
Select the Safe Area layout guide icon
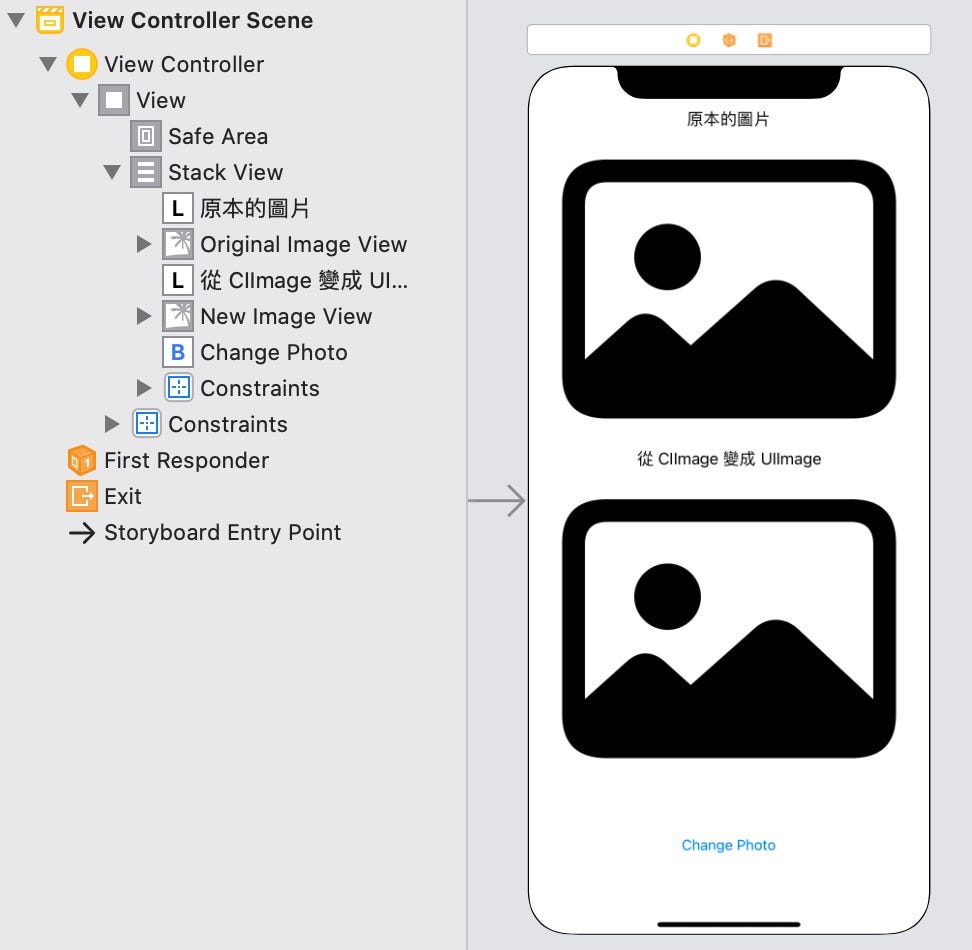coord(144,136)
